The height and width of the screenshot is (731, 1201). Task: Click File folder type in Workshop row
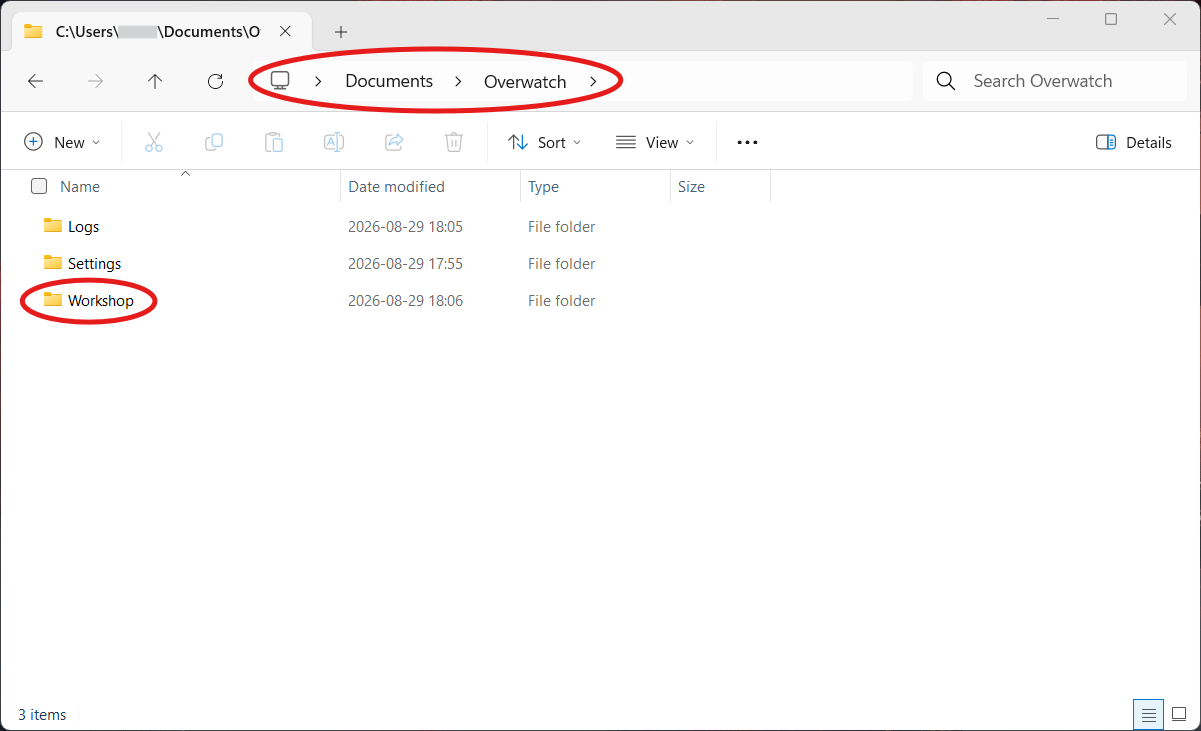click(x=562, y=301)
